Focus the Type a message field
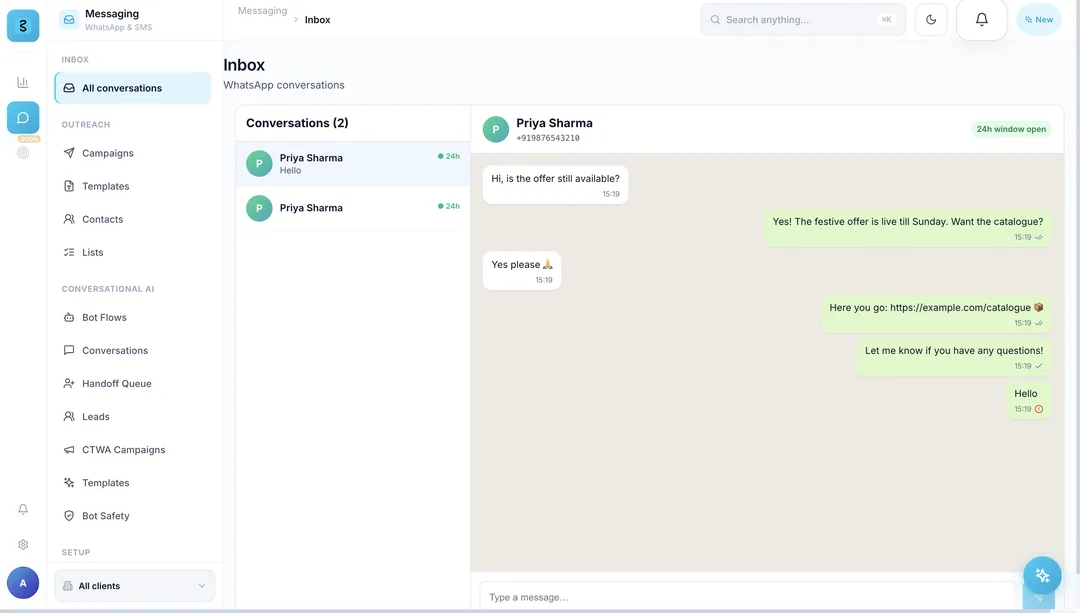 coord(747,597)
